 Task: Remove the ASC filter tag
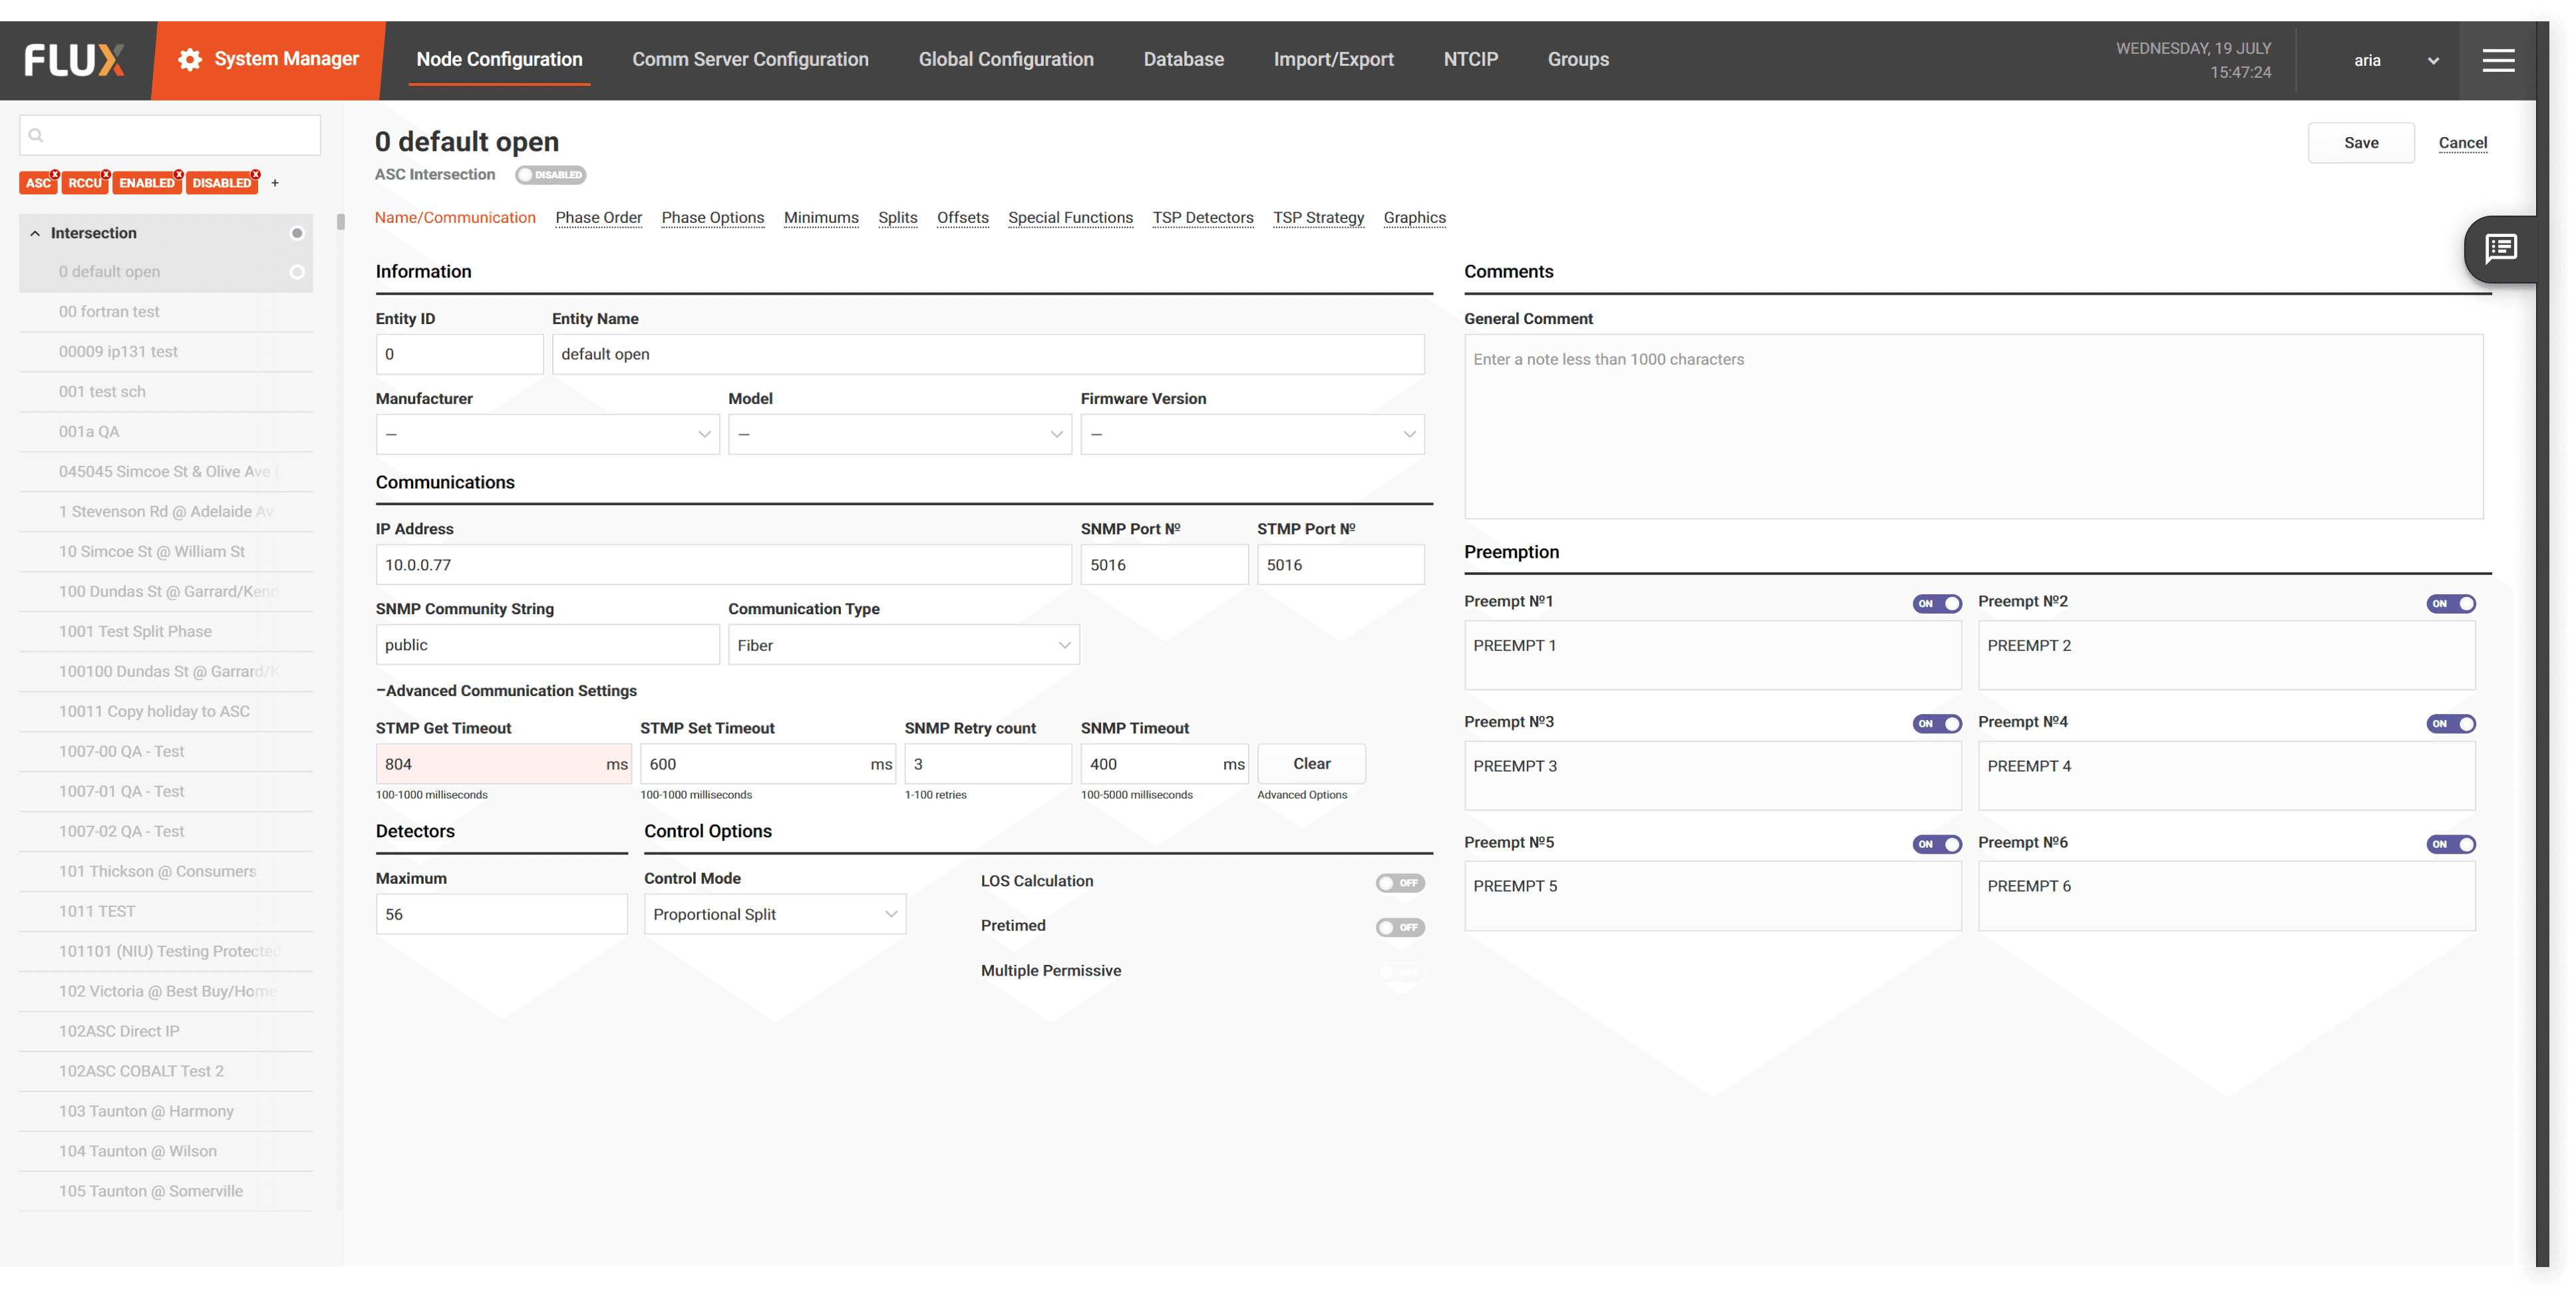click(x=55, y=174)
